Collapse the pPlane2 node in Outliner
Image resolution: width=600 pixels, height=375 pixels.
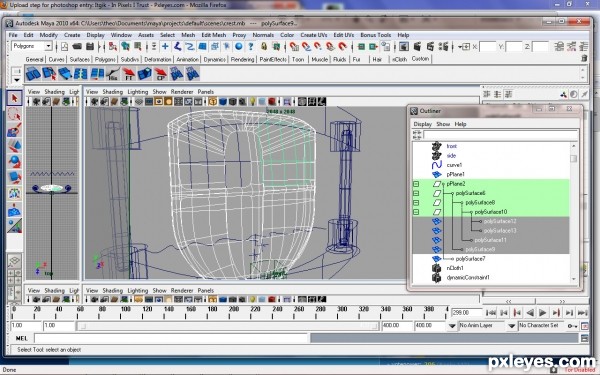tap(416, 184)
